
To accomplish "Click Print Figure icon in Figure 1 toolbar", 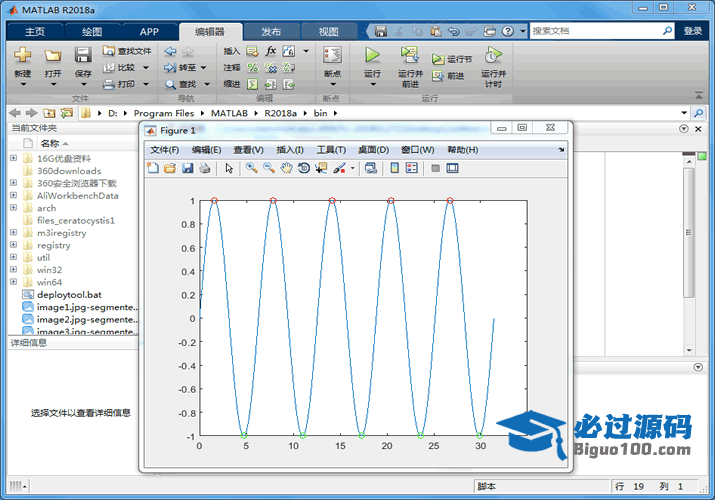I will coord(205,168).
